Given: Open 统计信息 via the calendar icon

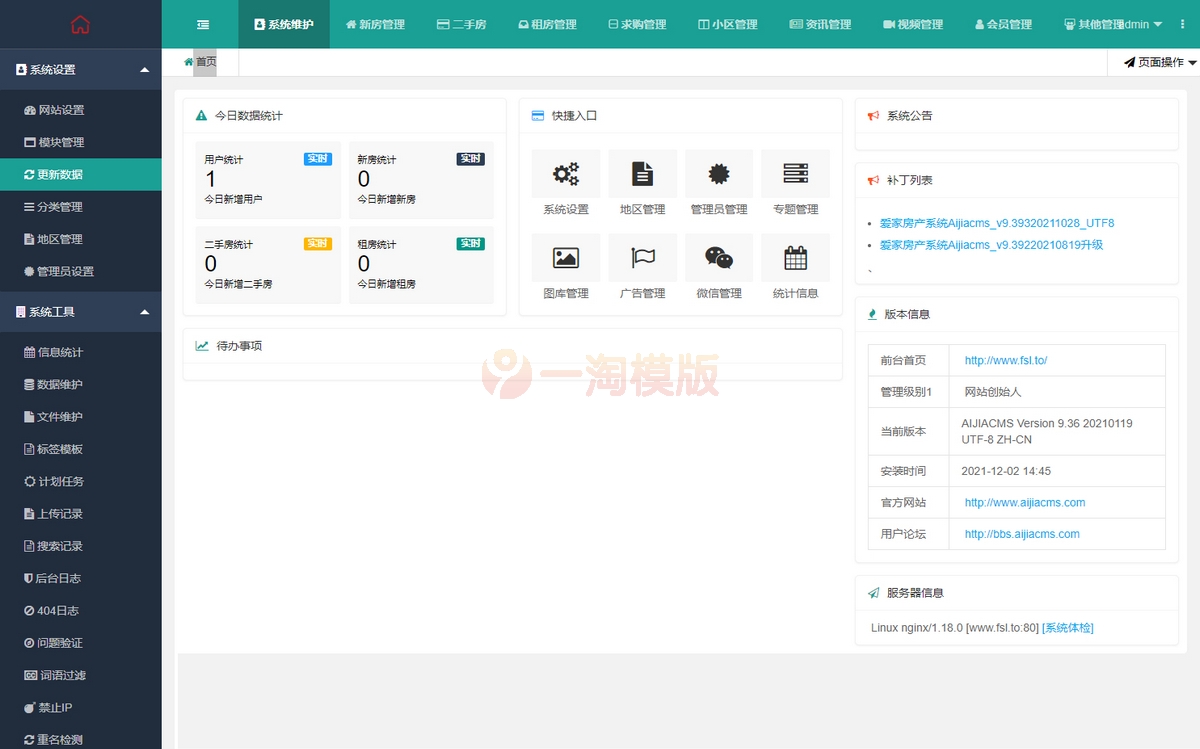Looking at the screenshot, I should pos(795,259).
